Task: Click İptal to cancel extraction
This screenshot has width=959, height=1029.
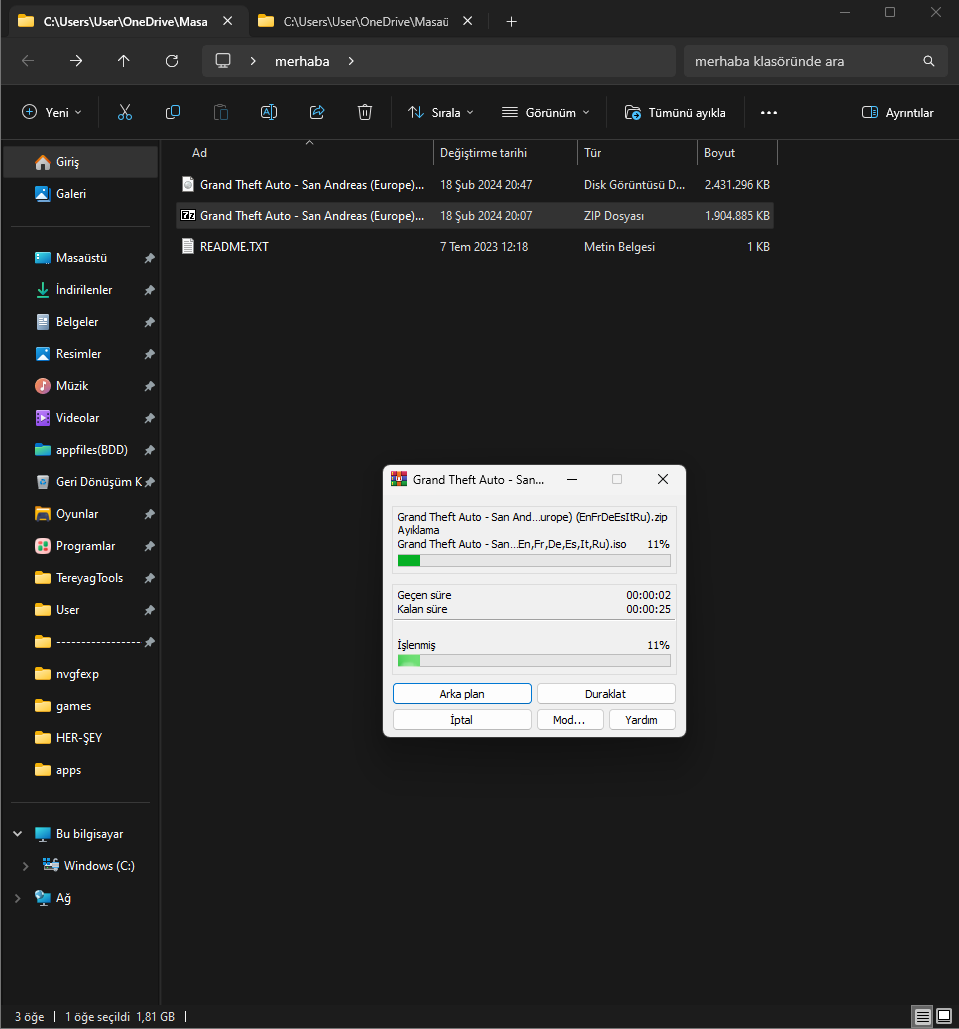Action: (x=462, y=720)
